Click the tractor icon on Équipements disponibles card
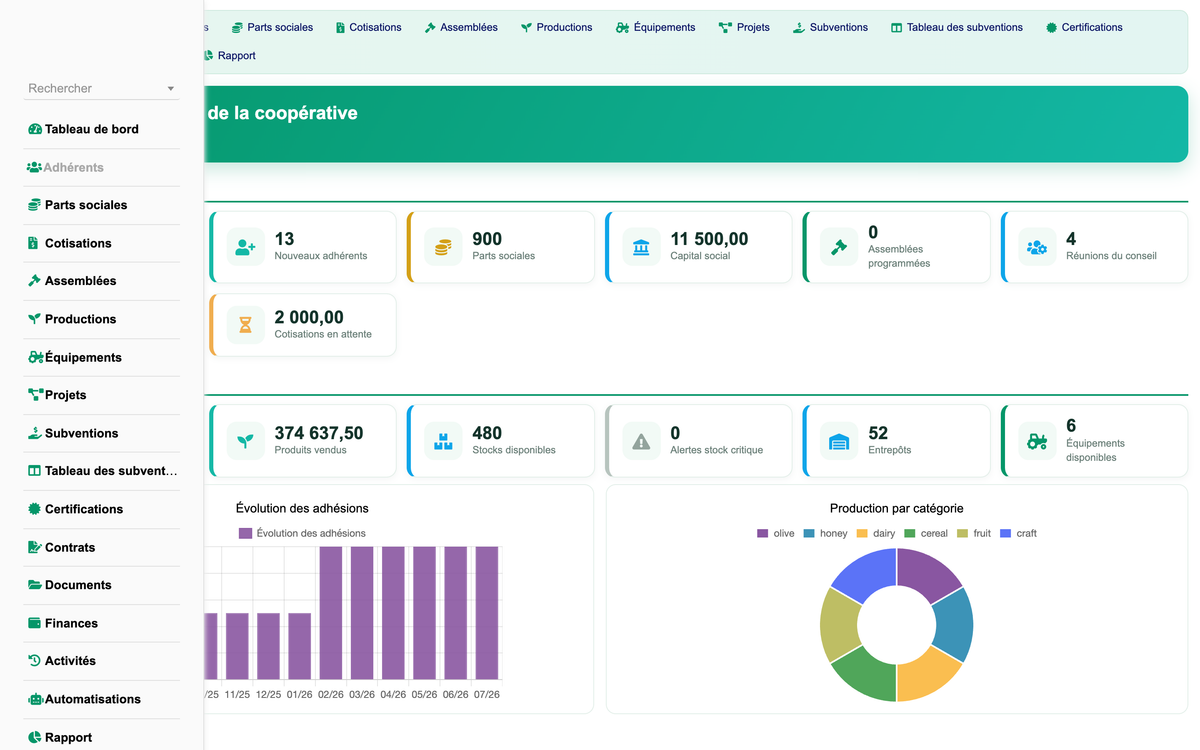The width and height of the screenshot is (1200, 750). click(x=1037, y=441)
